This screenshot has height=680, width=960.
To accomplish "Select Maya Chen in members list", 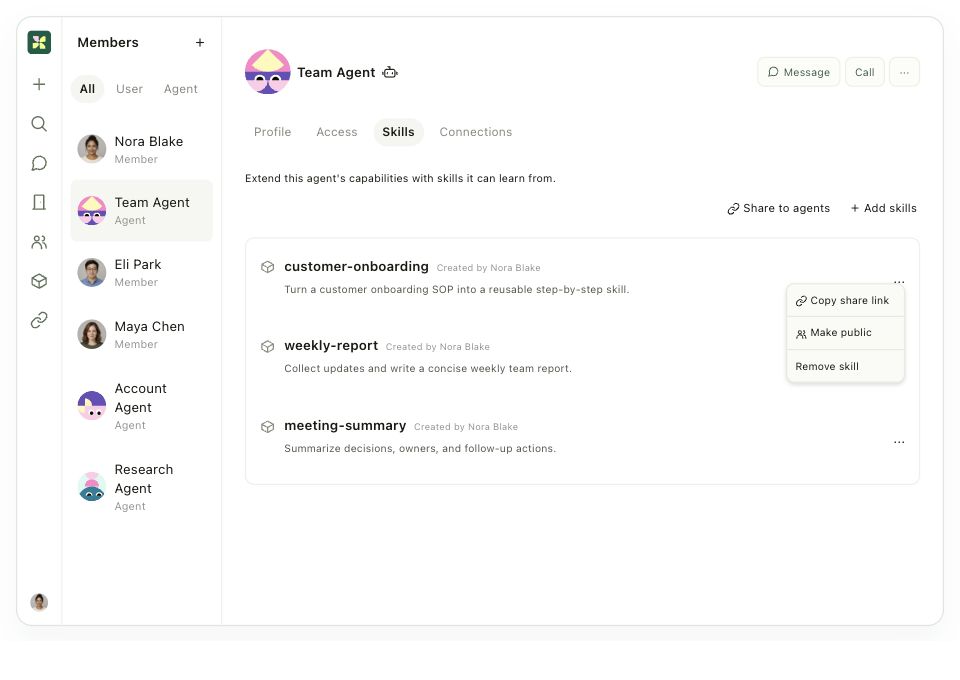I will pos(141,334).
